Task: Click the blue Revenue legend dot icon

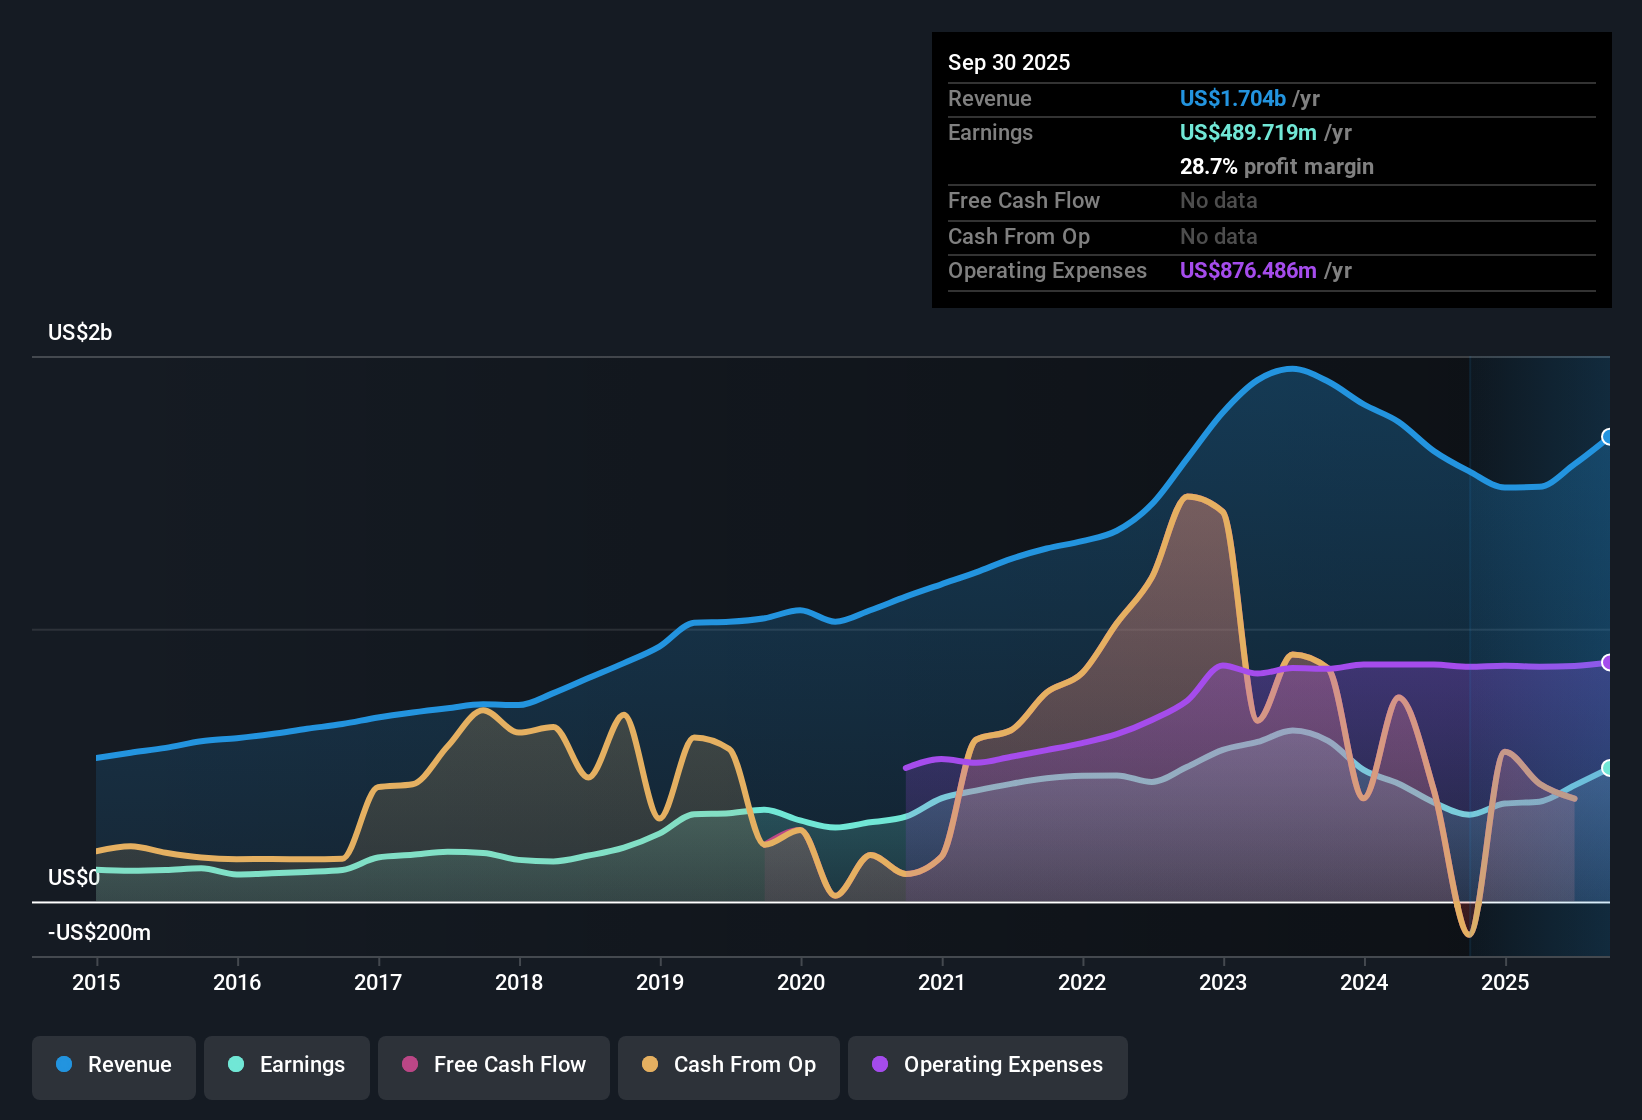Action: point(63,1065)
